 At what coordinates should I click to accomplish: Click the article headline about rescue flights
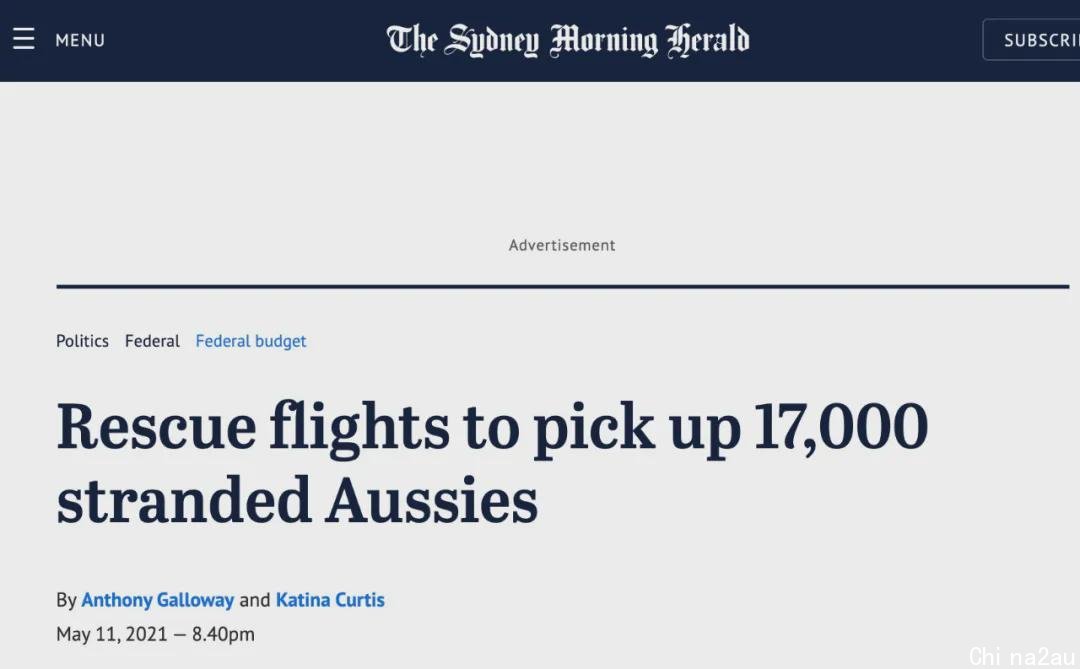coord(492,463)
